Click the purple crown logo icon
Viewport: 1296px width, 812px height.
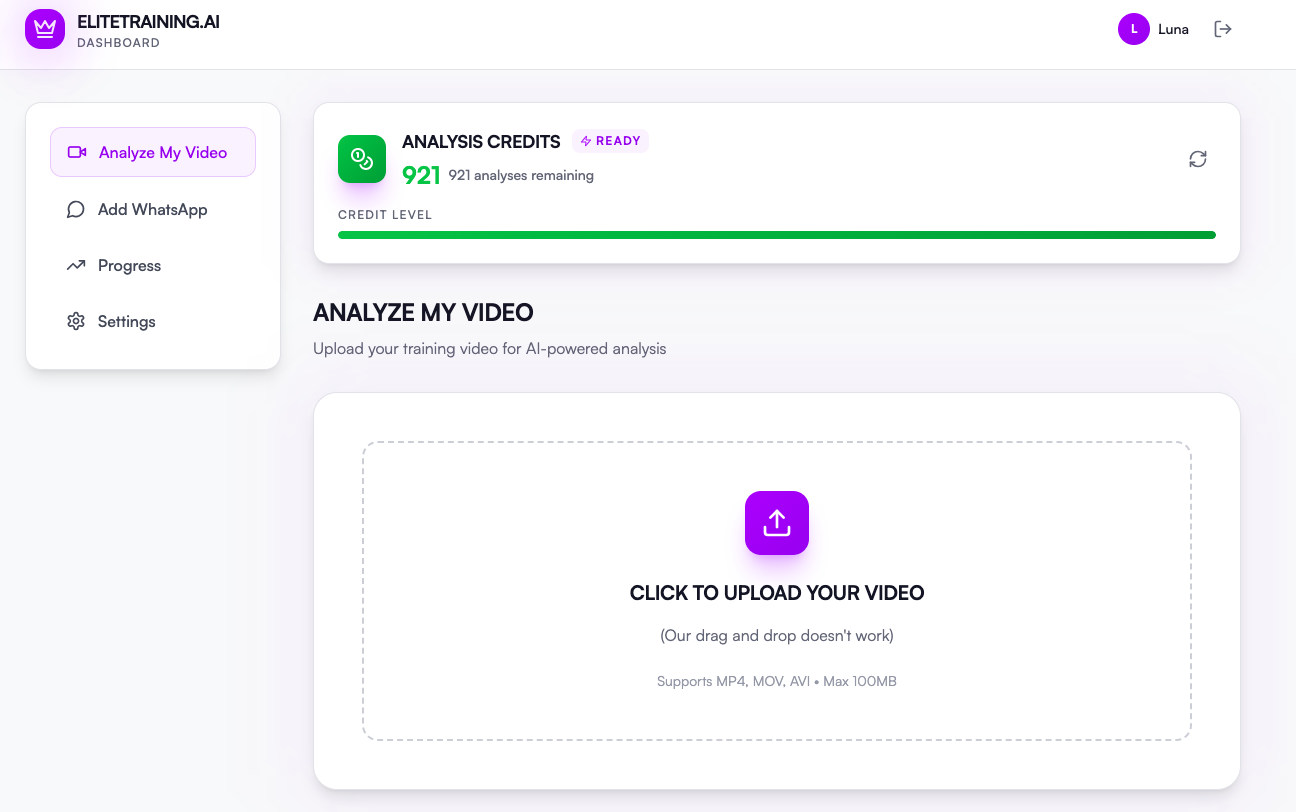tap(44, 29)
